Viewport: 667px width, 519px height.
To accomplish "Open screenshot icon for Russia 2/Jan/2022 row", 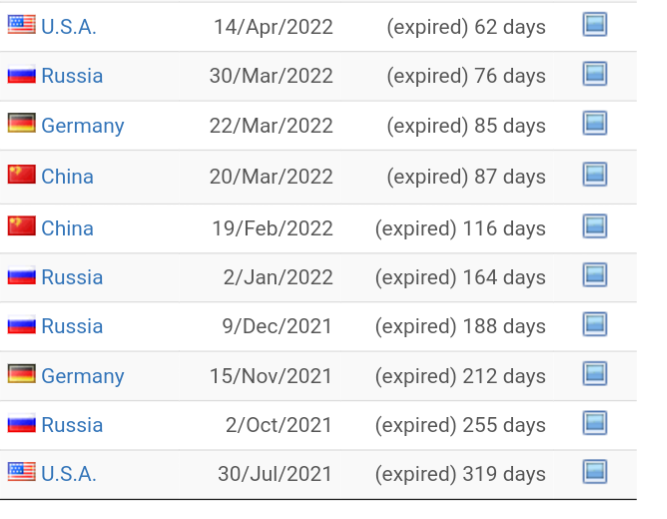I will pyautogui.click(x=594, y=275).
